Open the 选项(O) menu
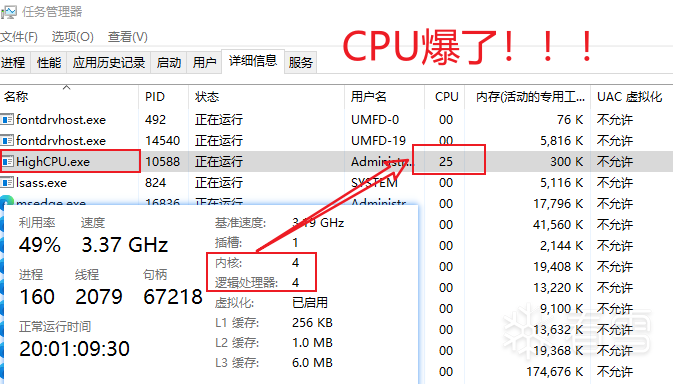The image size is (673, 384). (73, 37)
